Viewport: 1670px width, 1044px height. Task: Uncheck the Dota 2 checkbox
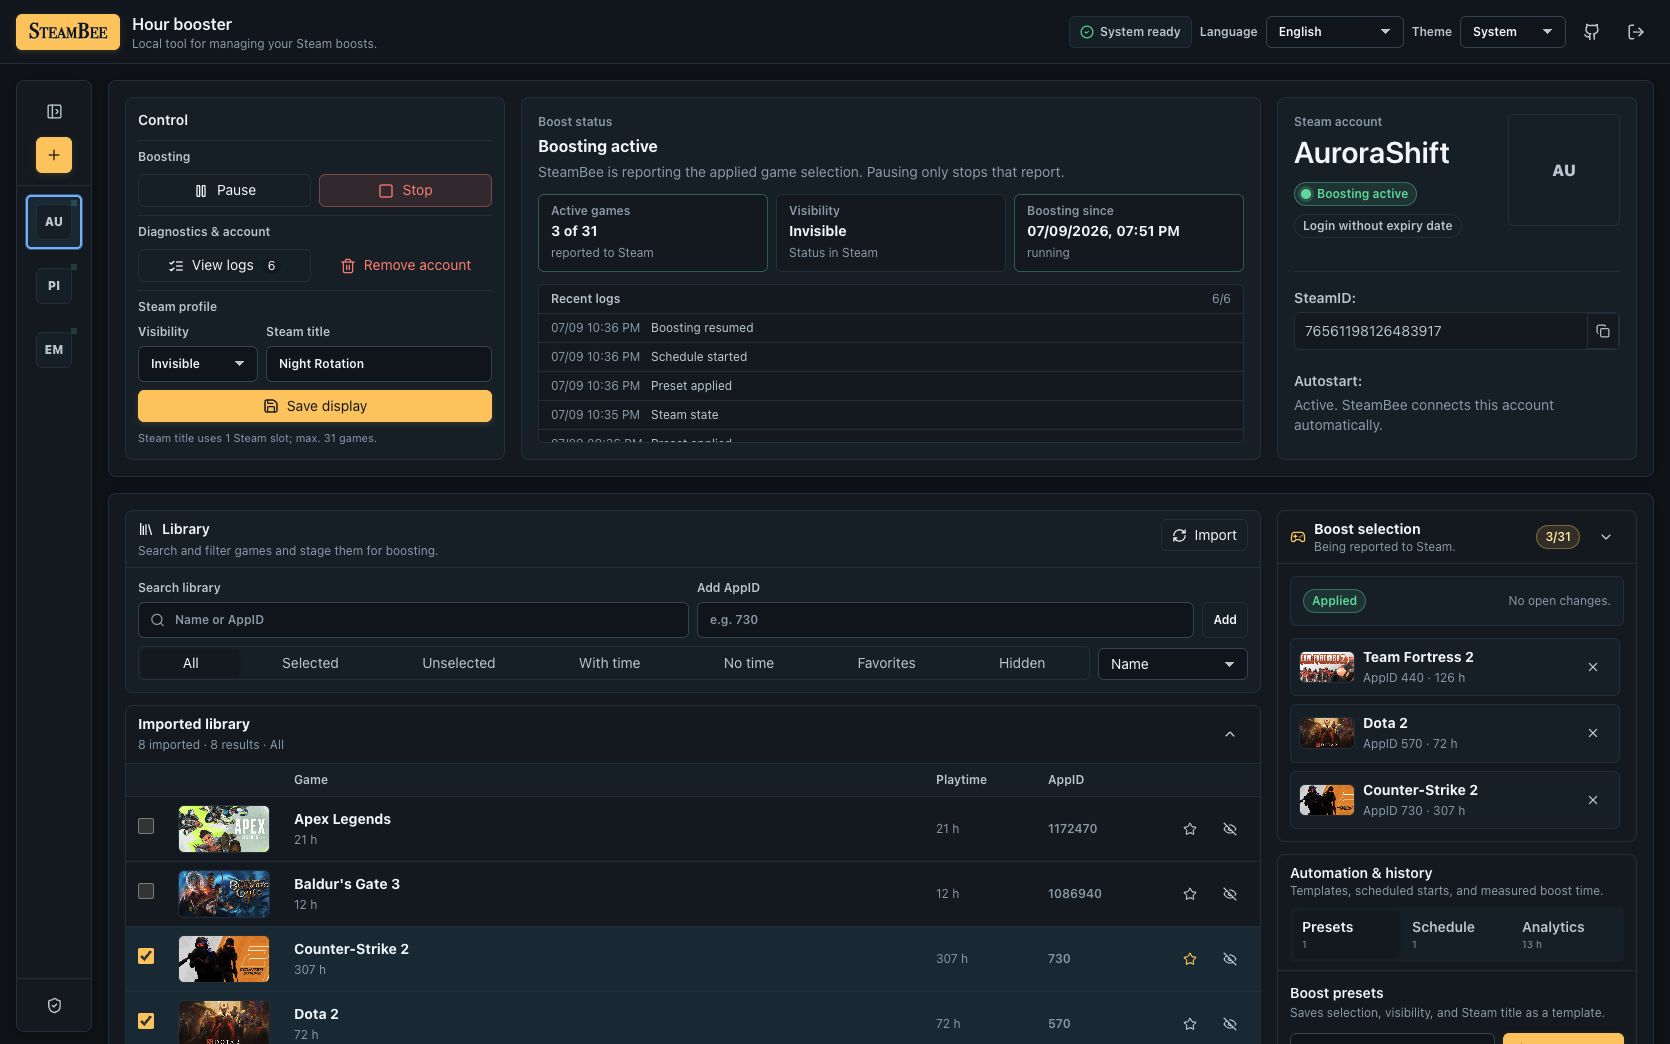tap(146, 1021)
